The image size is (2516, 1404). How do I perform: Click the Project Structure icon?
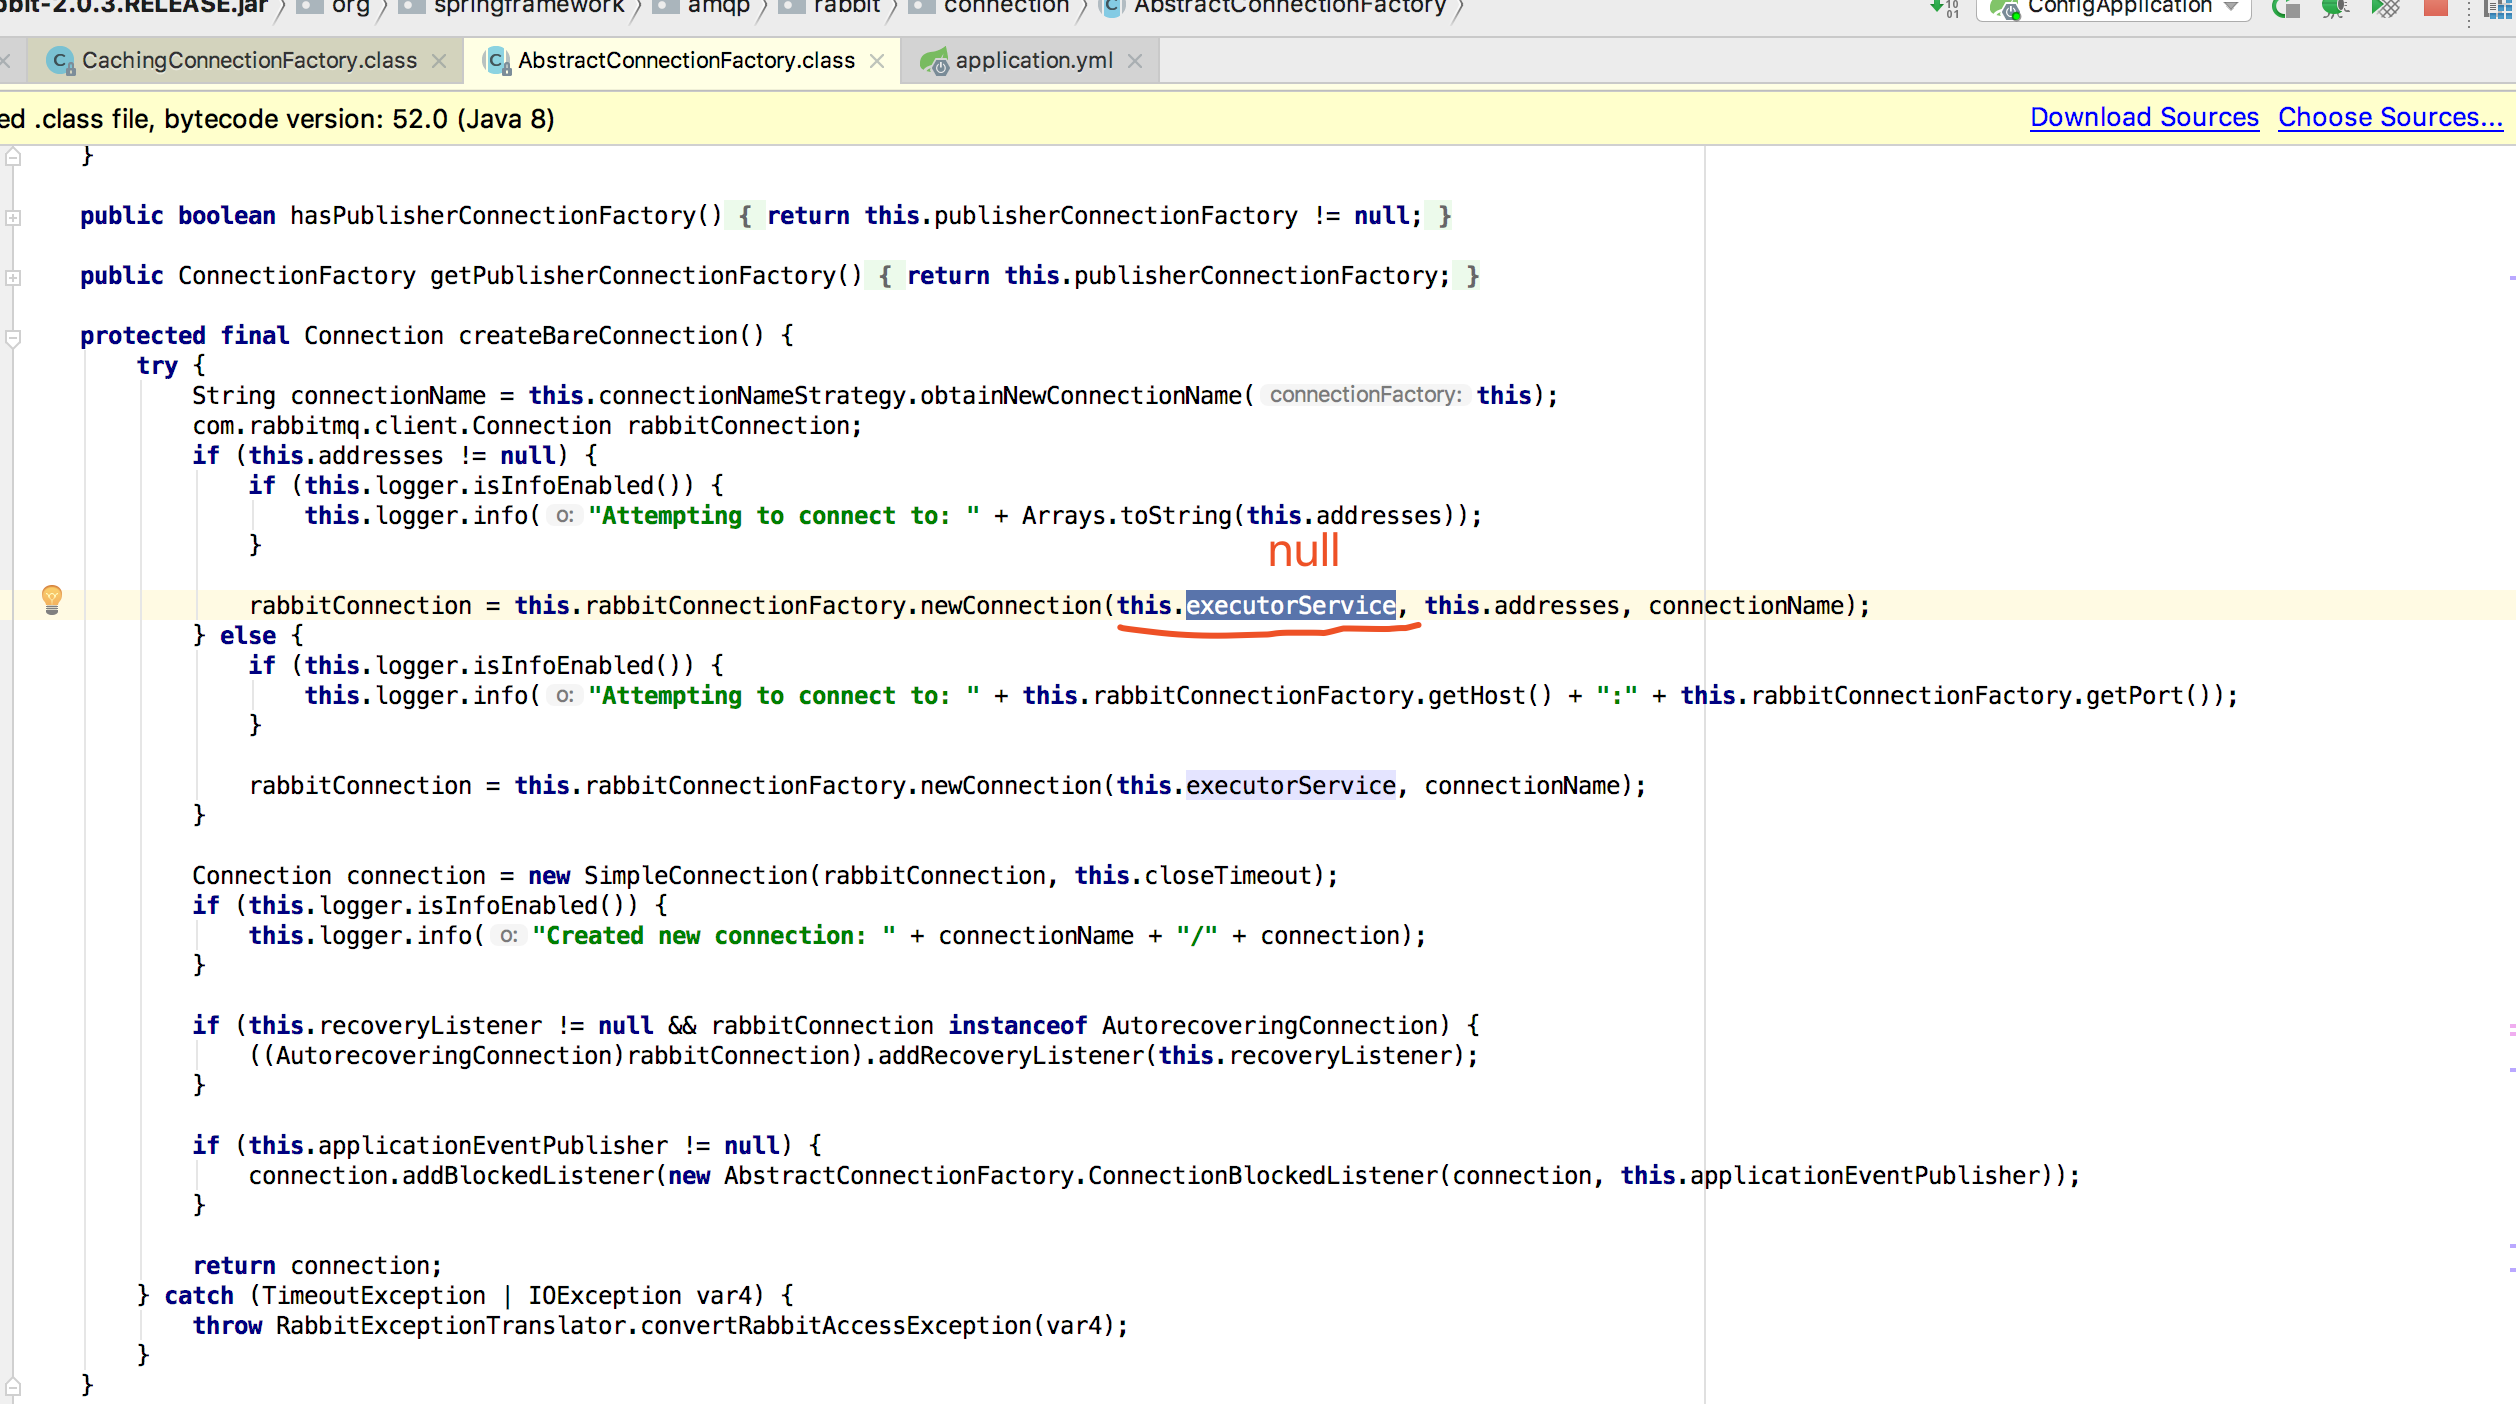pos(2498,8)
